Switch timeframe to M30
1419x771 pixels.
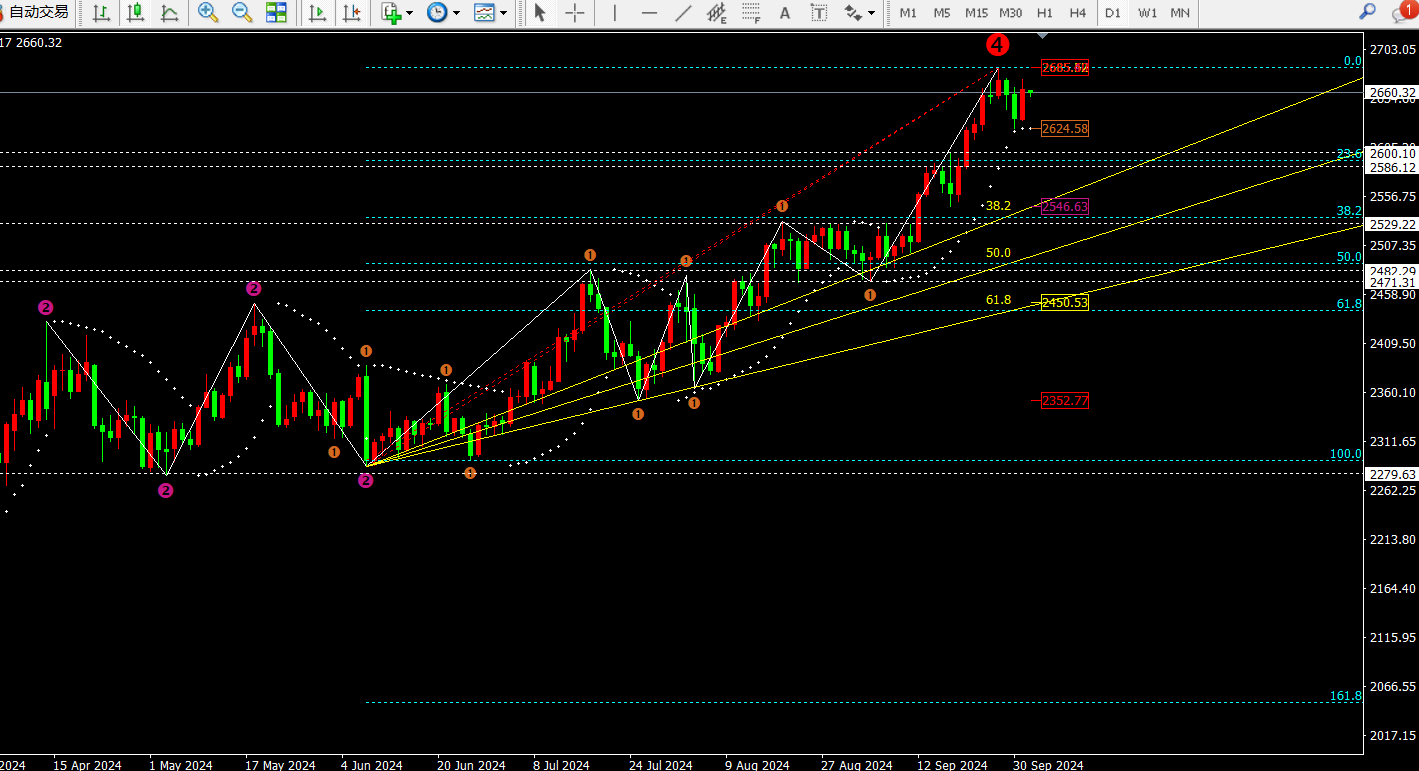1011,13
